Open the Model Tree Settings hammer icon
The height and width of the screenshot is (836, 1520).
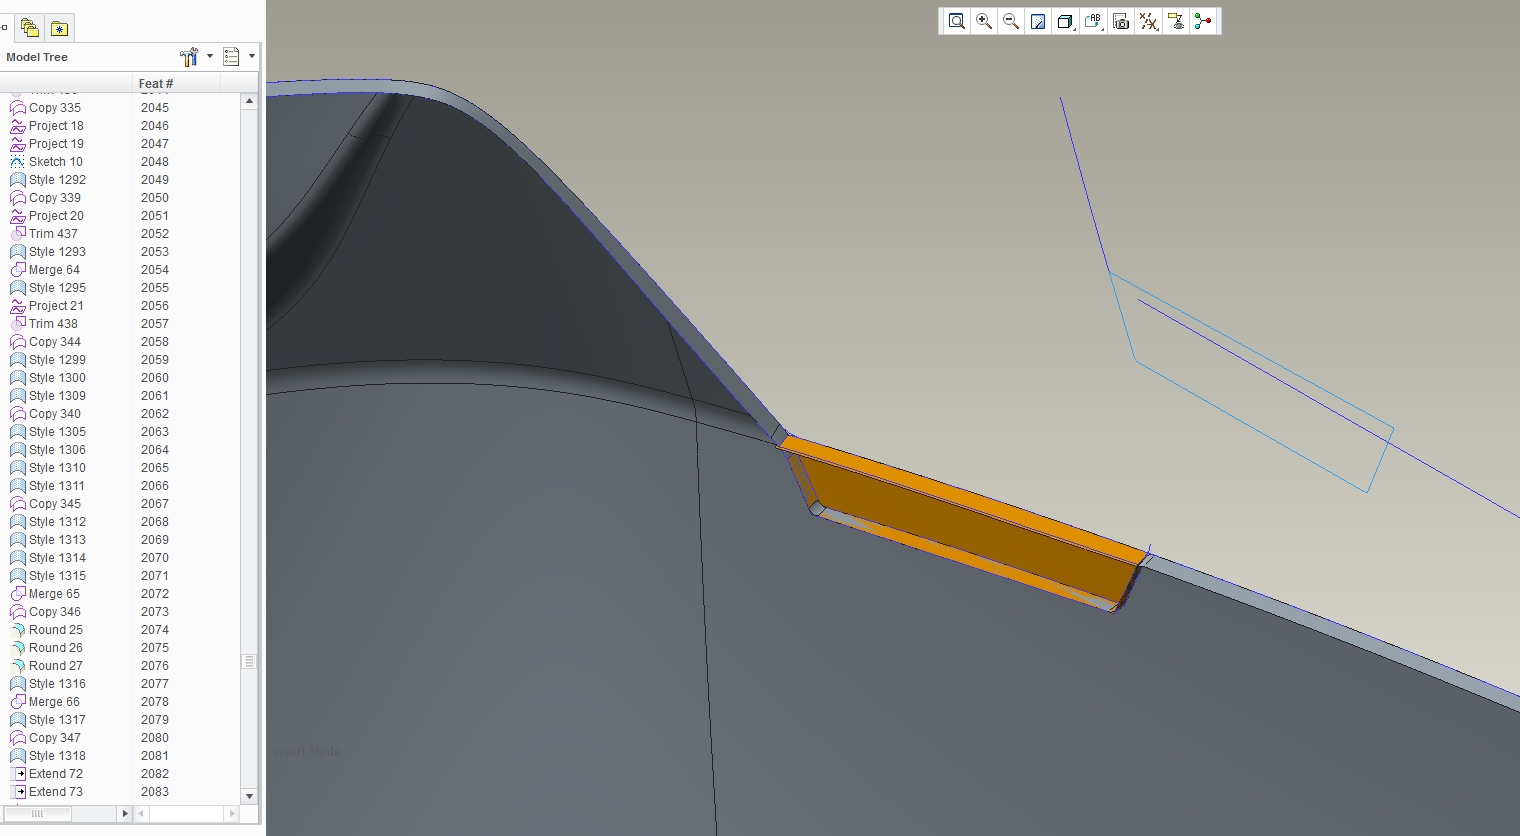coord(189,57)
